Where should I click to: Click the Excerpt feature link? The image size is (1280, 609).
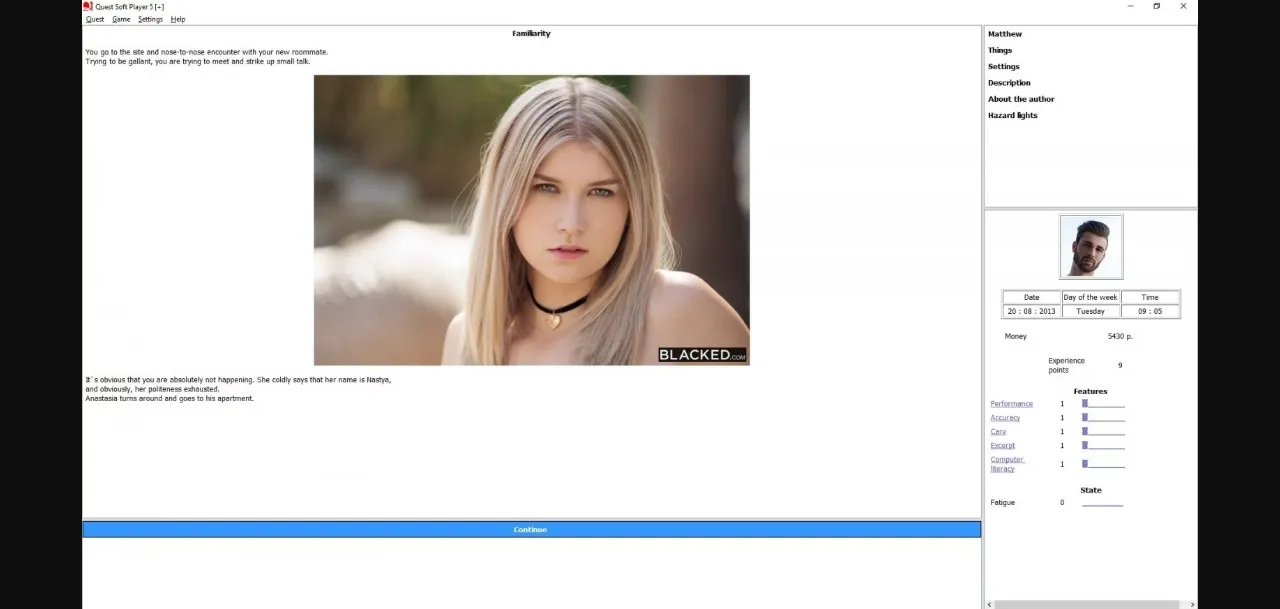pos(1002,446)
